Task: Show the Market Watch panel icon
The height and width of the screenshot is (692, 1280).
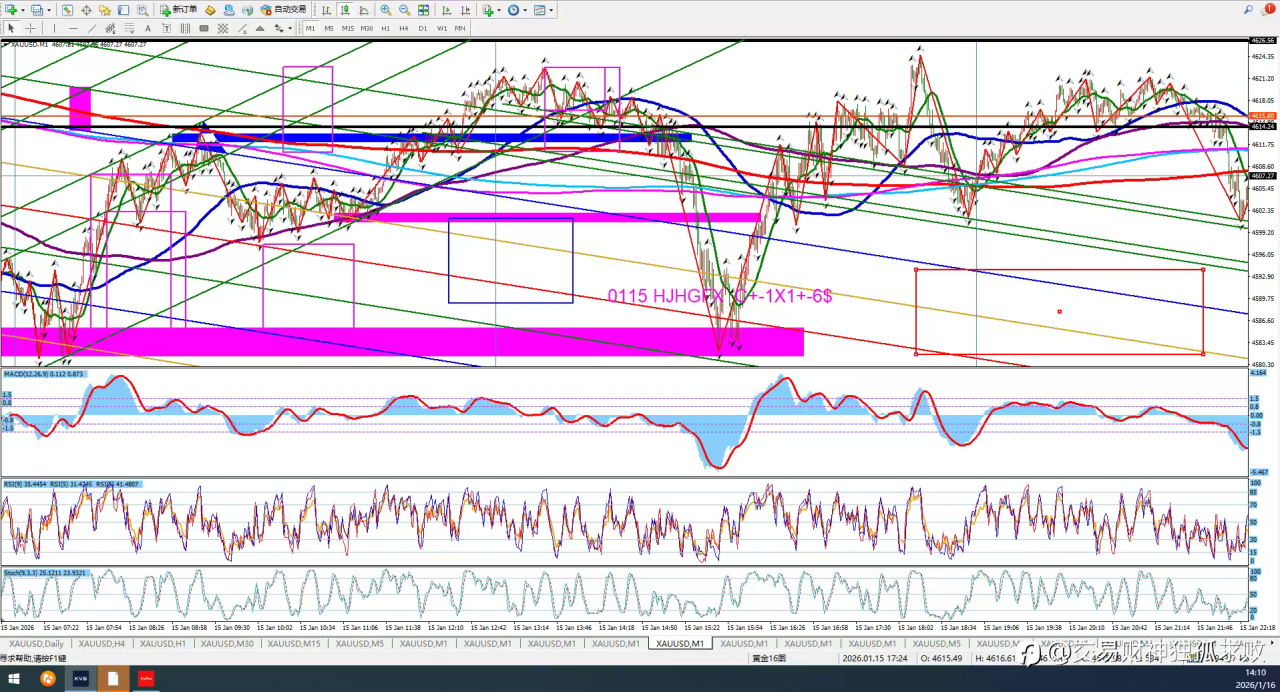Action: pyautogui.click(x=67, y=10)
